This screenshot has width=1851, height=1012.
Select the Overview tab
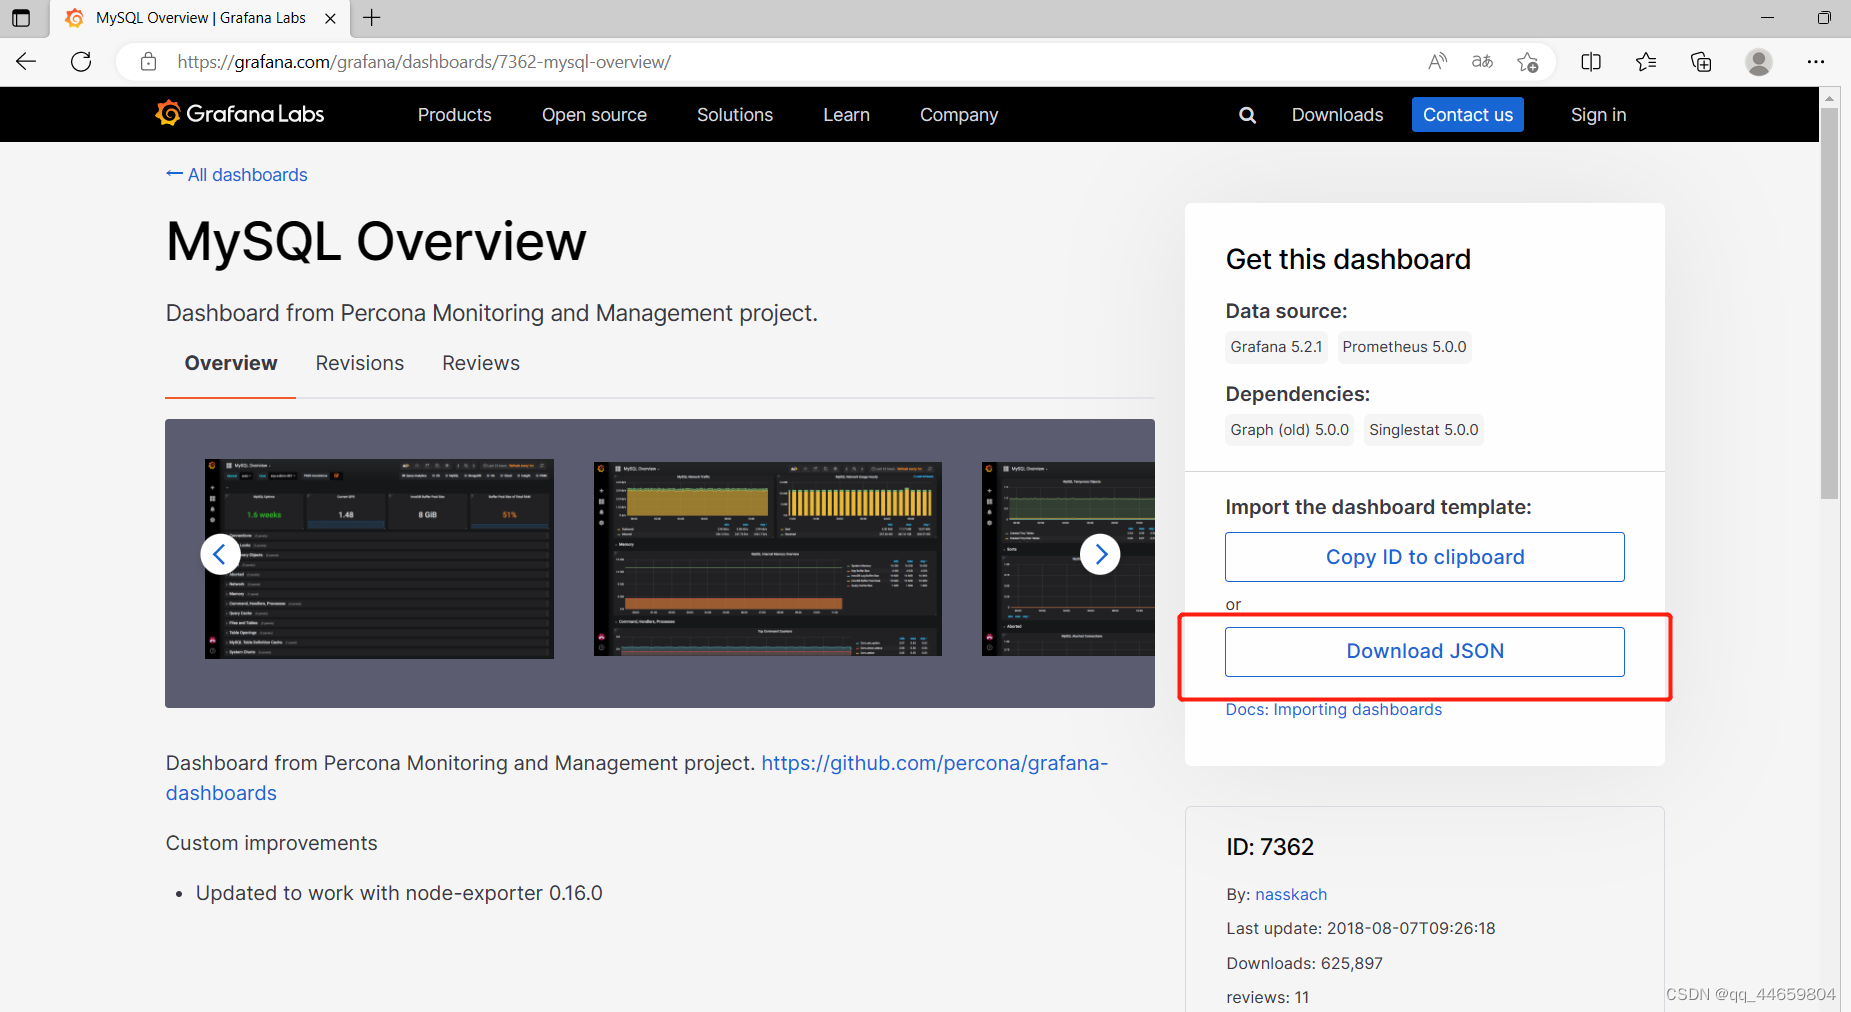[x=231, y=363]
